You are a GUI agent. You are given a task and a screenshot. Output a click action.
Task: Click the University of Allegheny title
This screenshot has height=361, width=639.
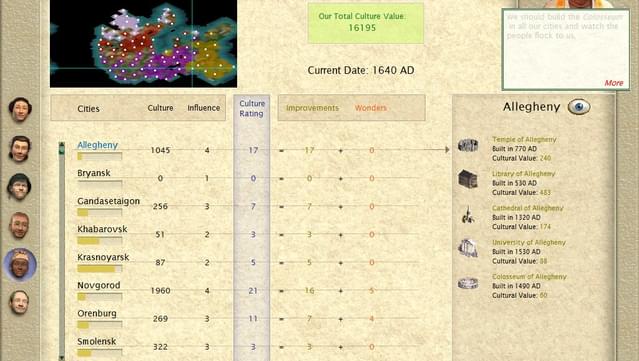(529, 242)
